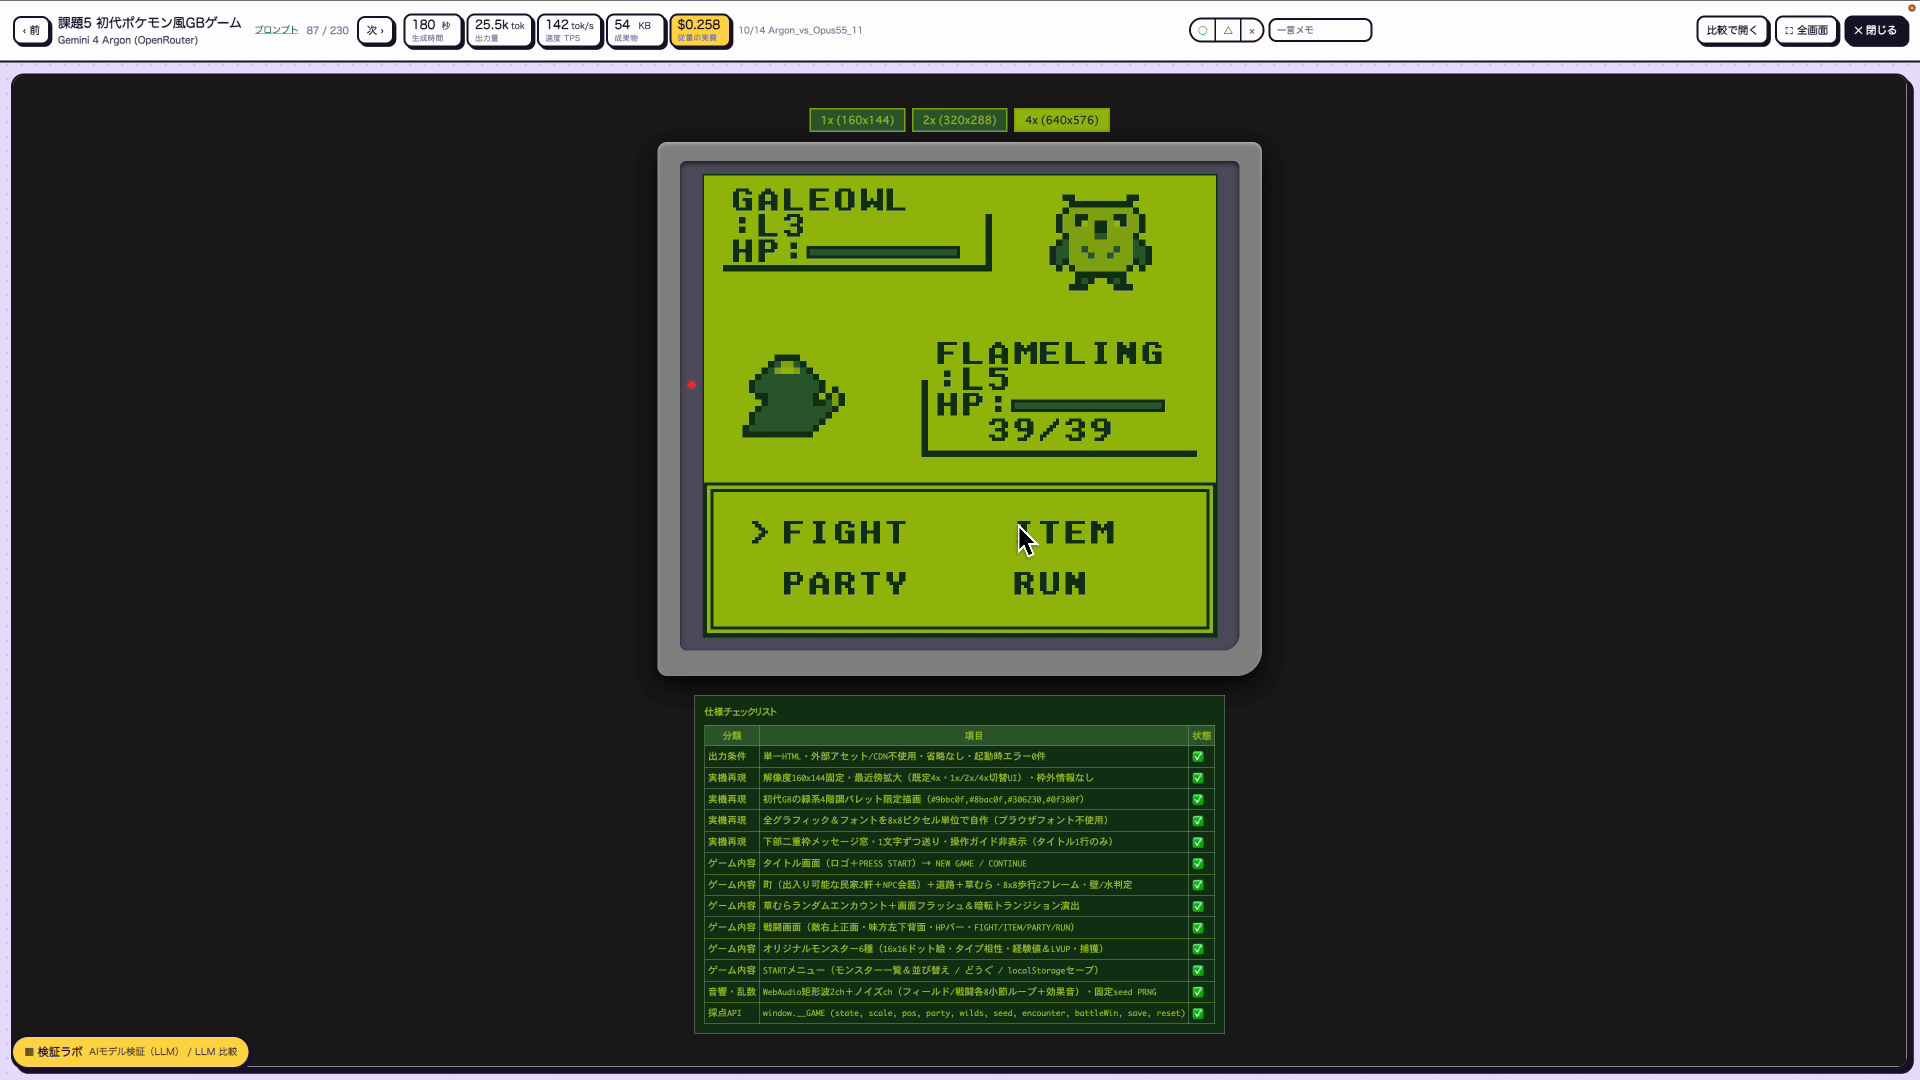Click the 検証ラボ badge at bottom left
Viewport: 1920px width, 1080px height.
point(130,1052)
